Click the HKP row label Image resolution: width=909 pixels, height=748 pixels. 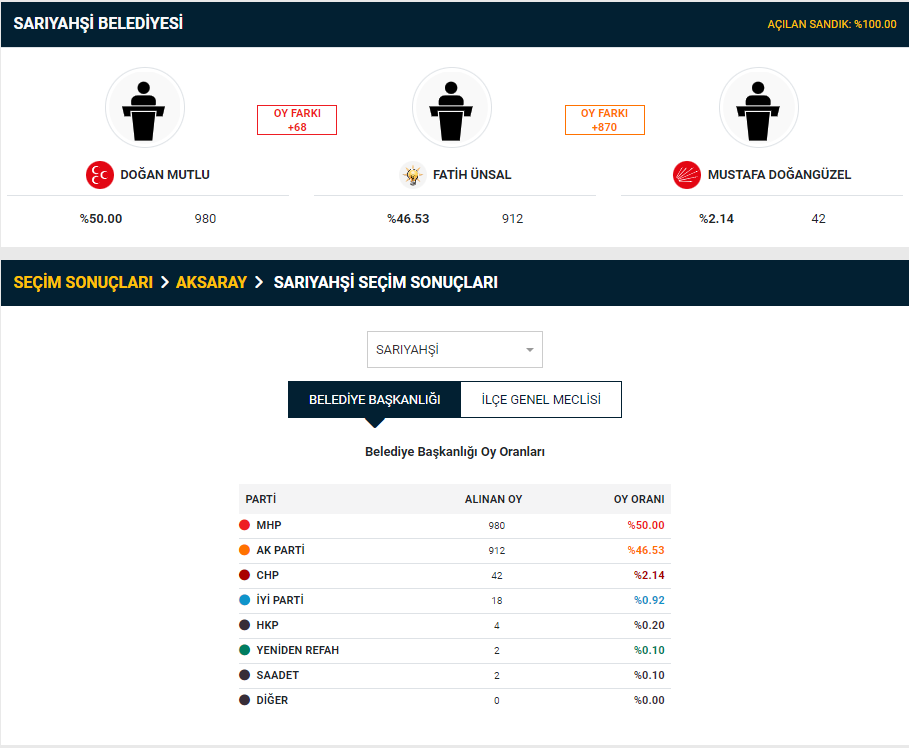pos(267,625)
